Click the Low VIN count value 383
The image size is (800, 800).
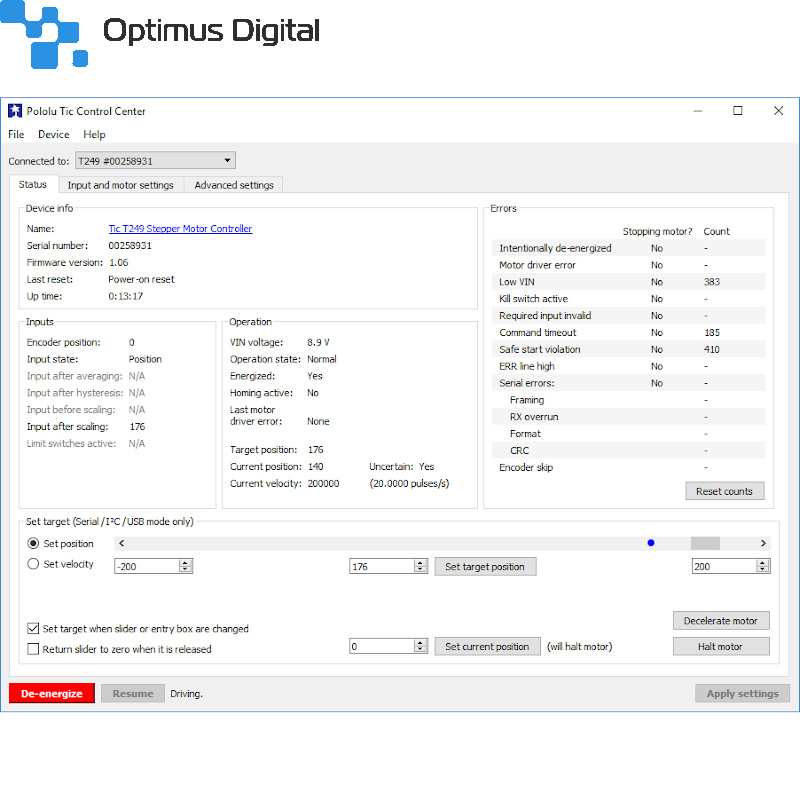coord(712,282)
